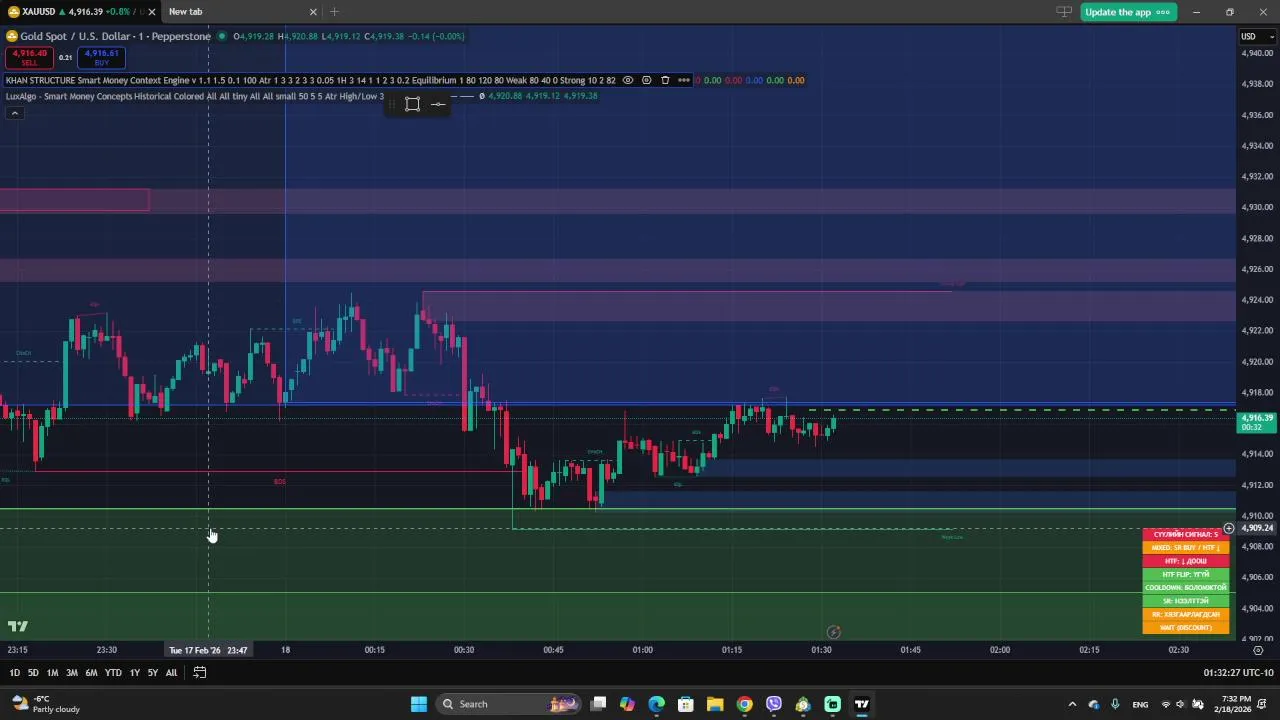Screen dimensions: 1280x720
Task: Open the window layout icon in title bar
Action: (1064, 12)
